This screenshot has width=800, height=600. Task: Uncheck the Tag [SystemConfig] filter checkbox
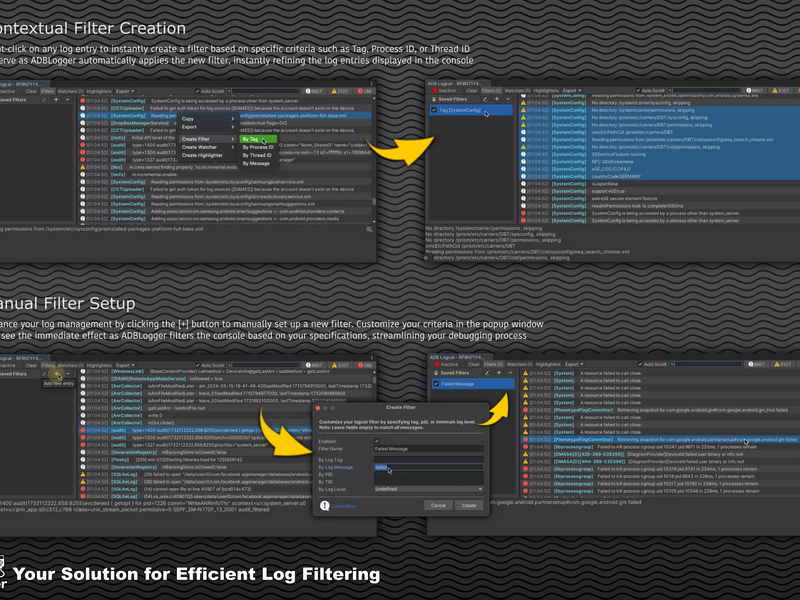point(434,110)
